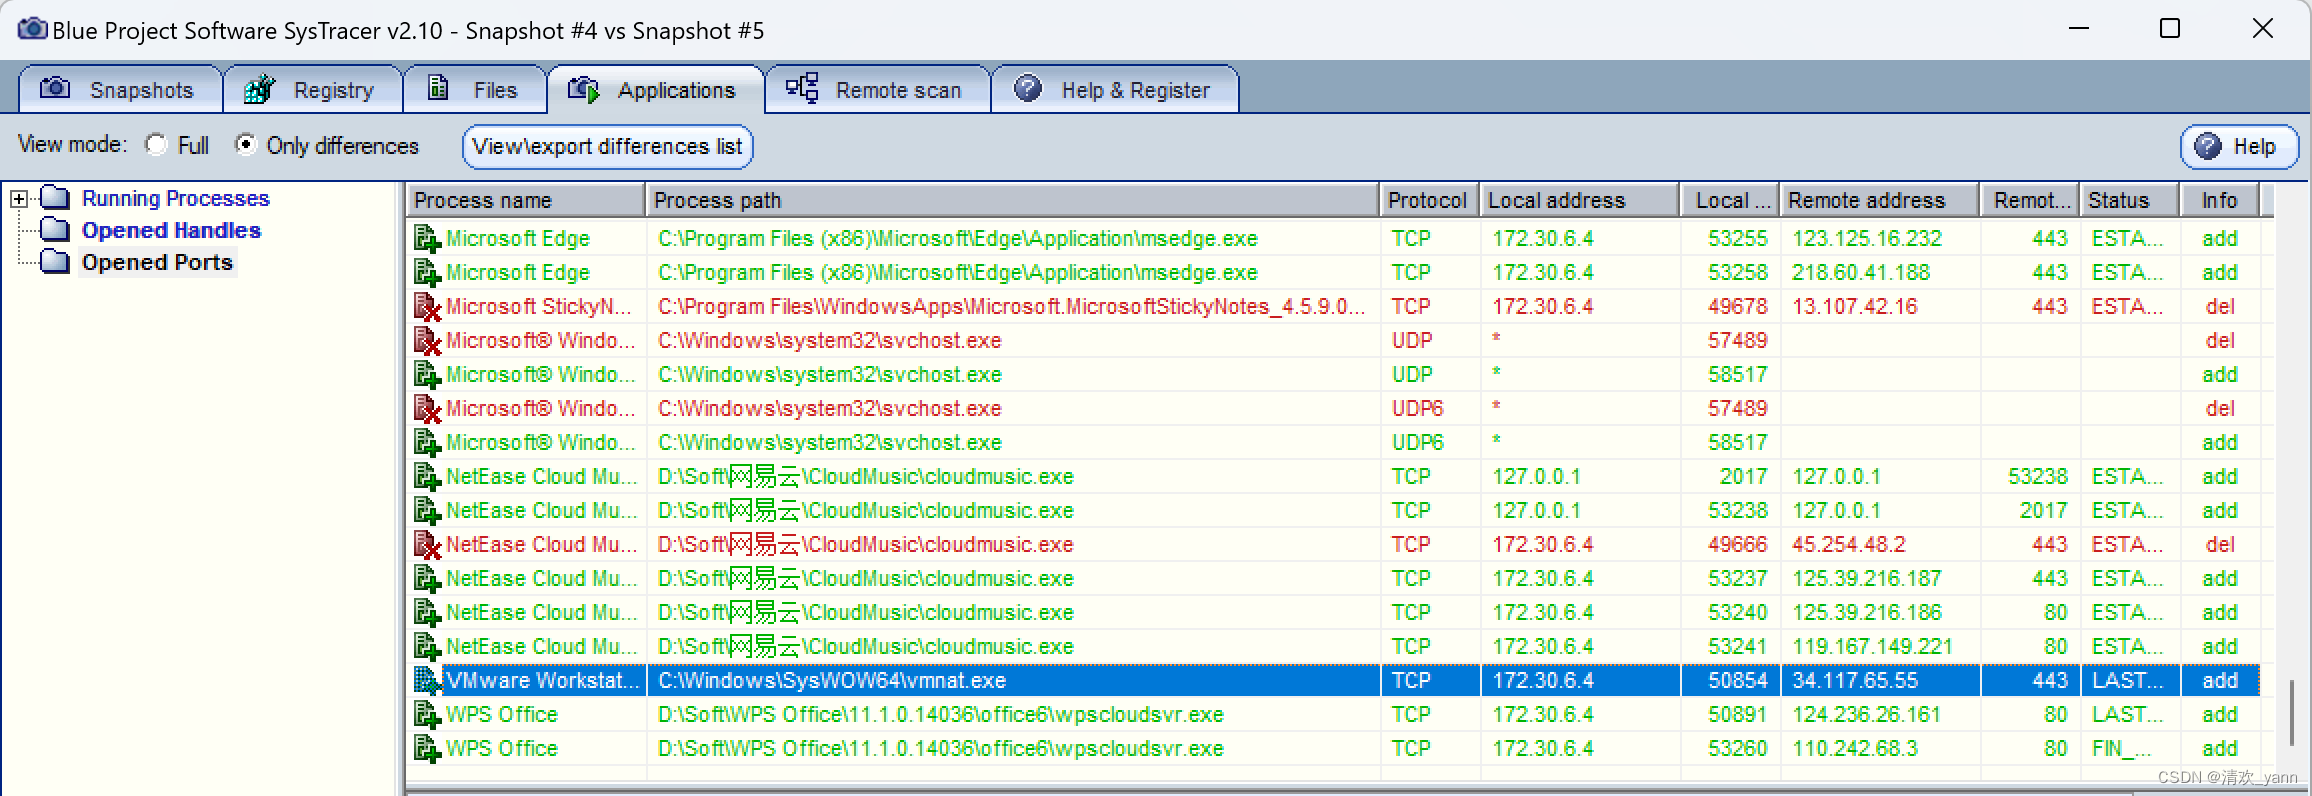Click the Applications tab icon
The image size is (2312, 796).
click(x=584, y=89)
